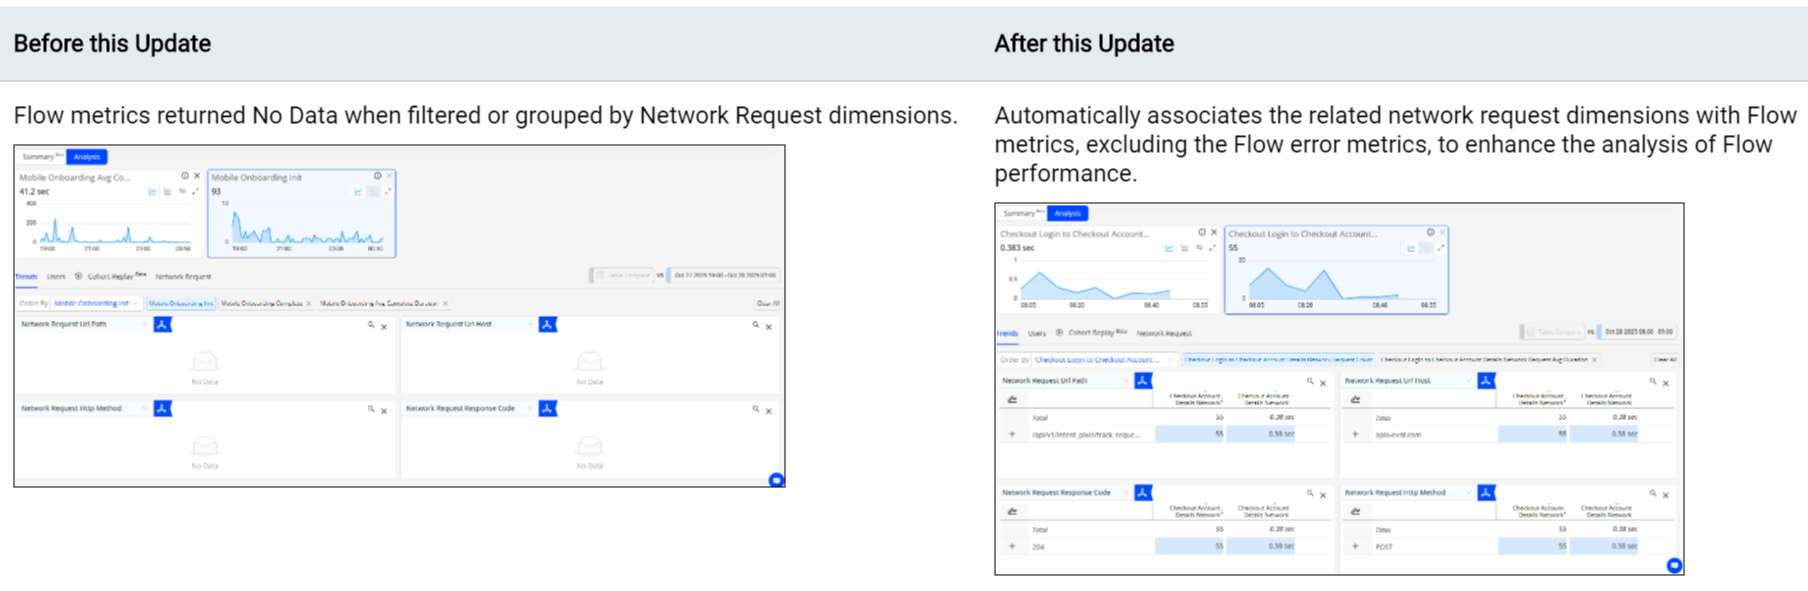
Task: Open the chat bubble icon in After screenshot
Action: [1674, 566]
